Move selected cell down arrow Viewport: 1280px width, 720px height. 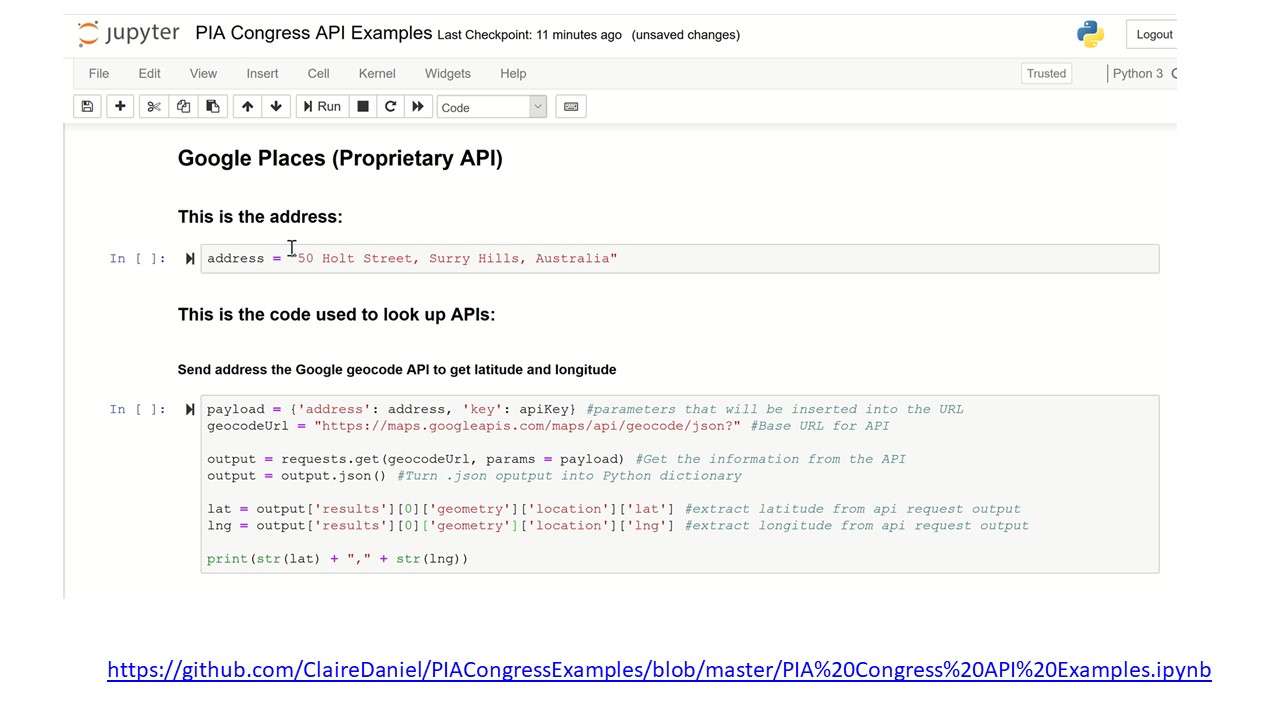pos(276,106)
